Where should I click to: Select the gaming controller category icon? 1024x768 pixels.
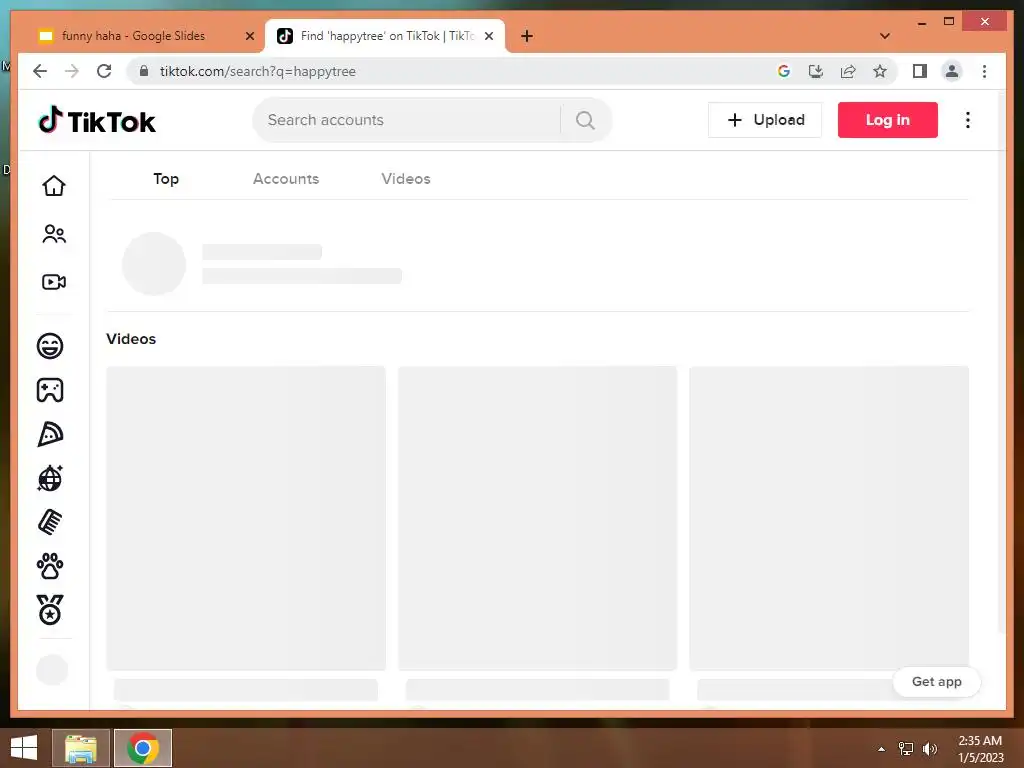(x=50, y=390)
